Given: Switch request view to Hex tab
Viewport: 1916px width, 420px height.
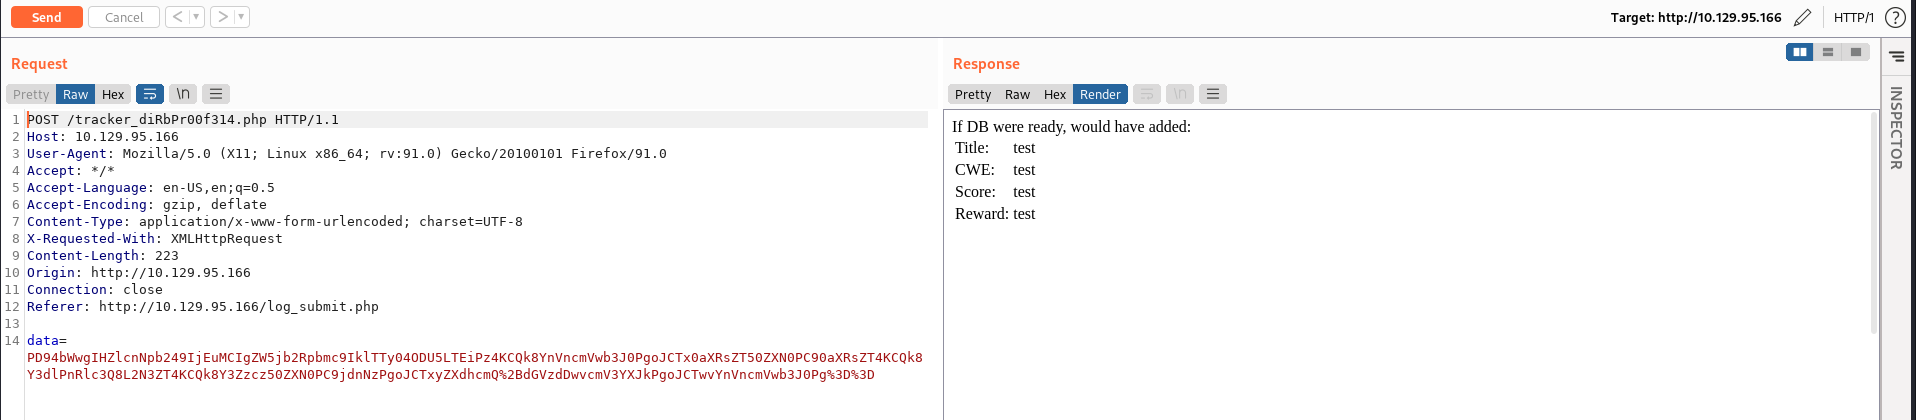Looking at the screenshot, I should 113,94.
